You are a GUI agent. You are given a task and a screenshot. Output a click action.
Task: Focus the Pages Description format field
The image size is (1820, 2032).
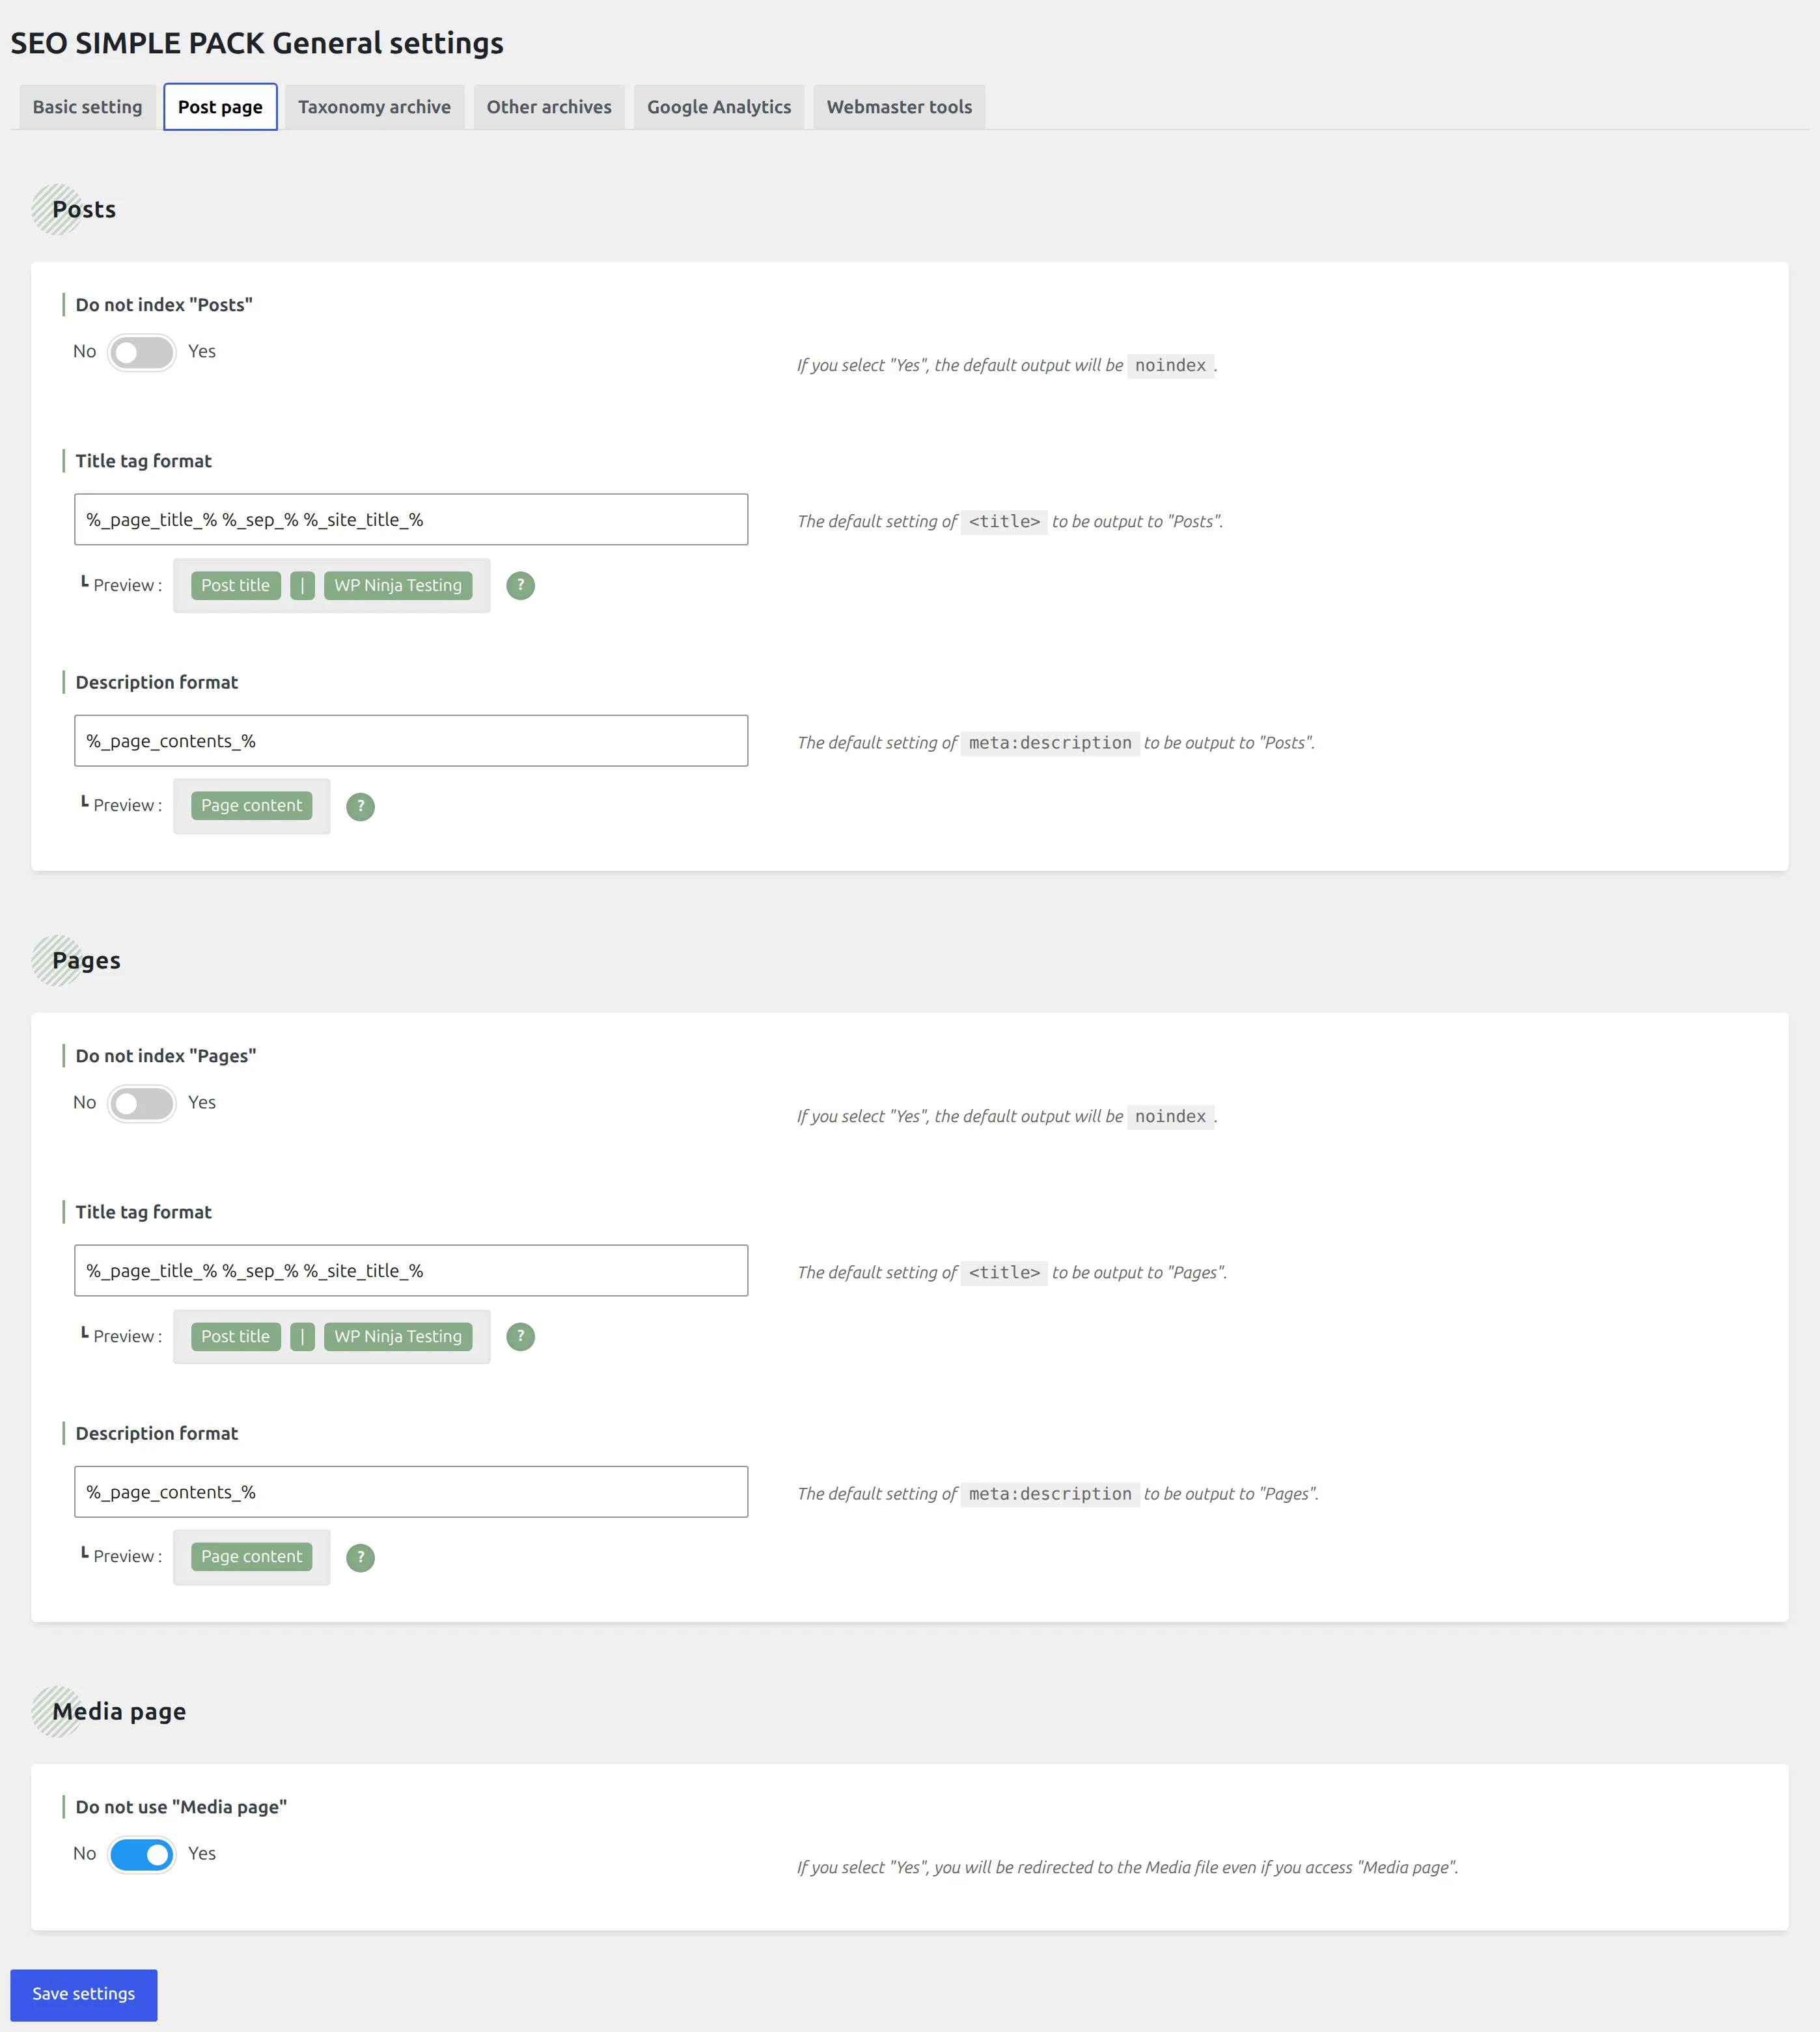tap(411, 1492)
